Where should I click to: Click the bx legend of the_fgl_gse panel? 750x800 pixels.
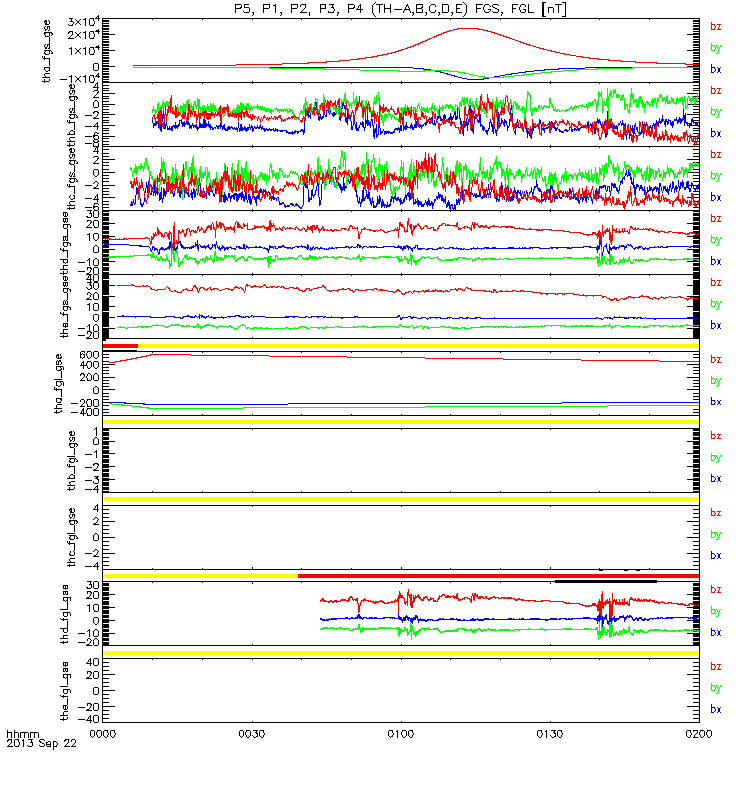point(716,709)
